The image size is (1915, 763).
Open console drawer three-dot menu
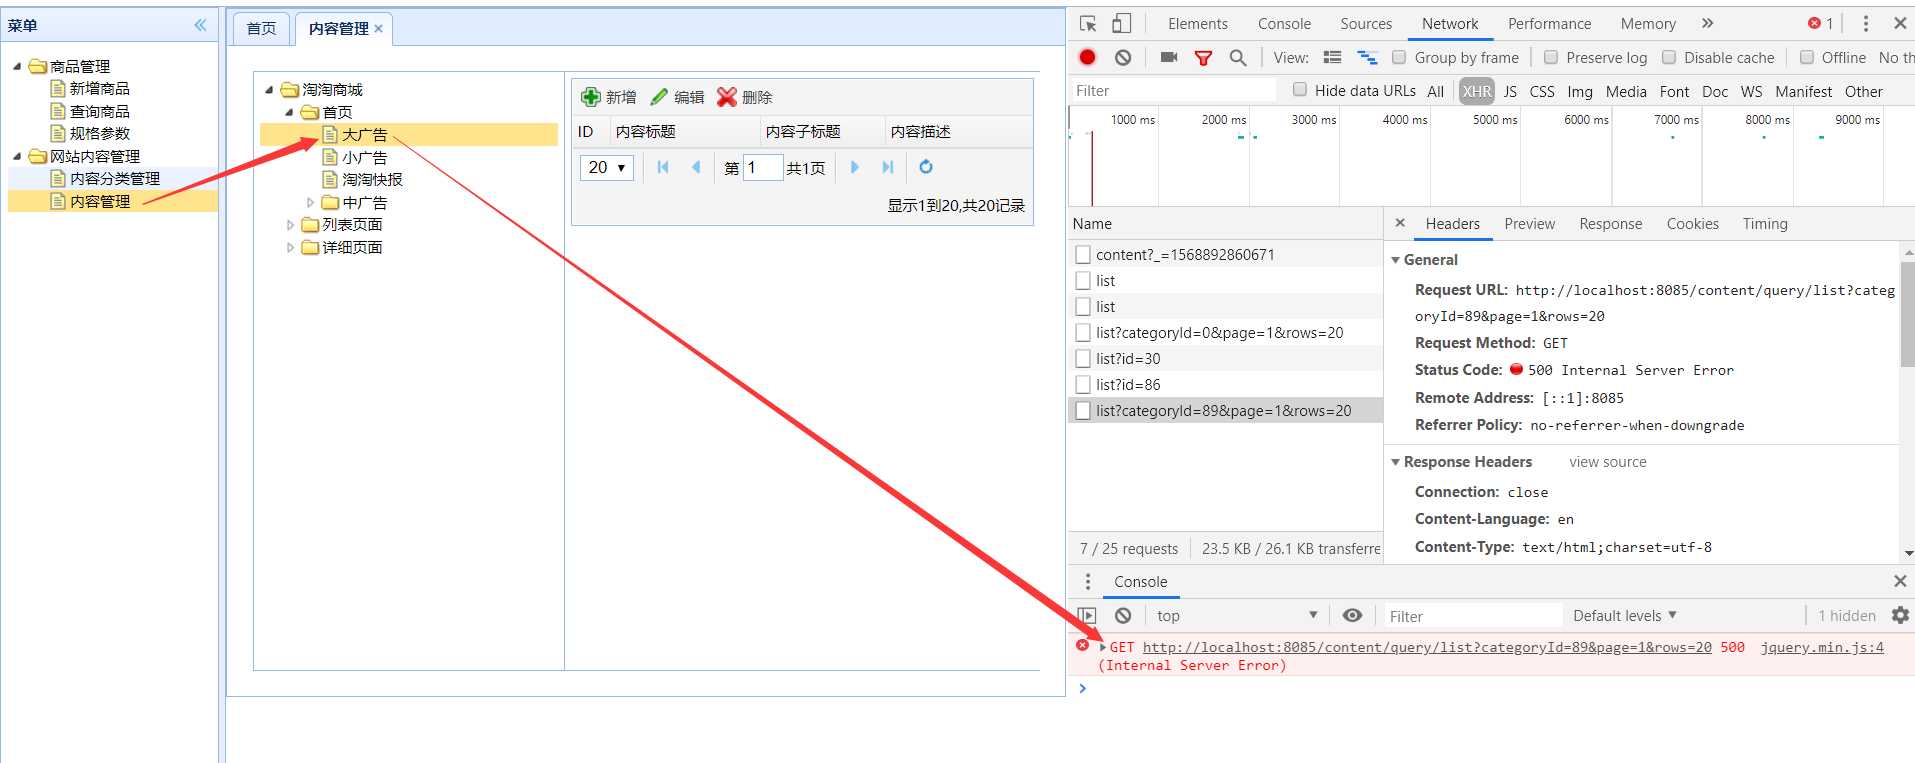[x=1088, y=582]
